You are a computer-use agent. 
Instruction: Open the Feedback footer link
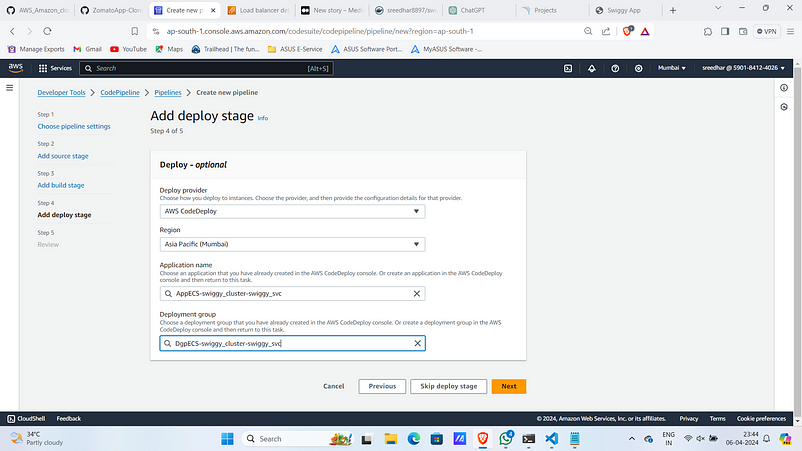[x=69, y=419]
